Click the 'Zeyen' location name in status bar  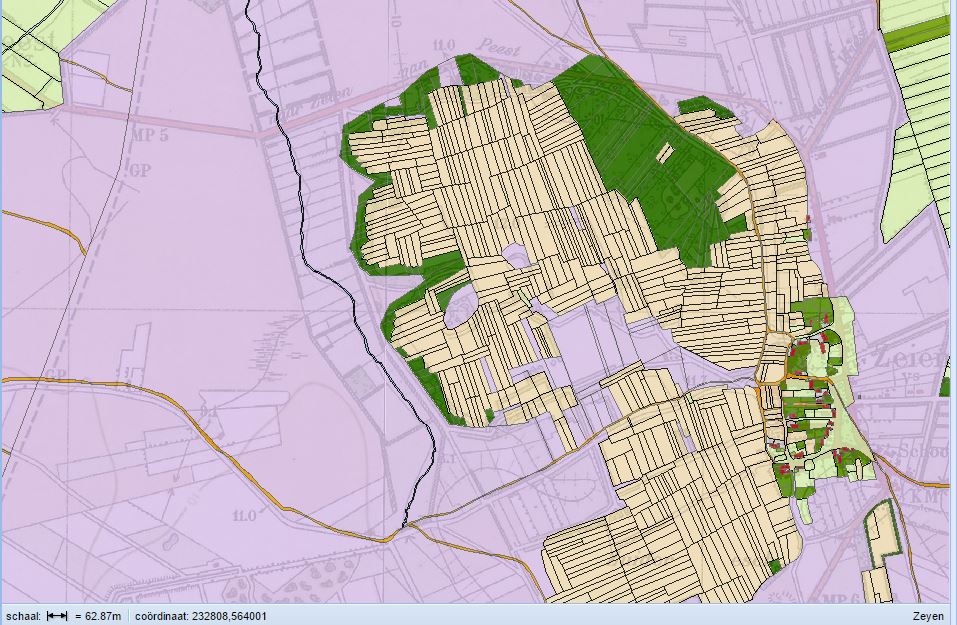pos(928,616)
